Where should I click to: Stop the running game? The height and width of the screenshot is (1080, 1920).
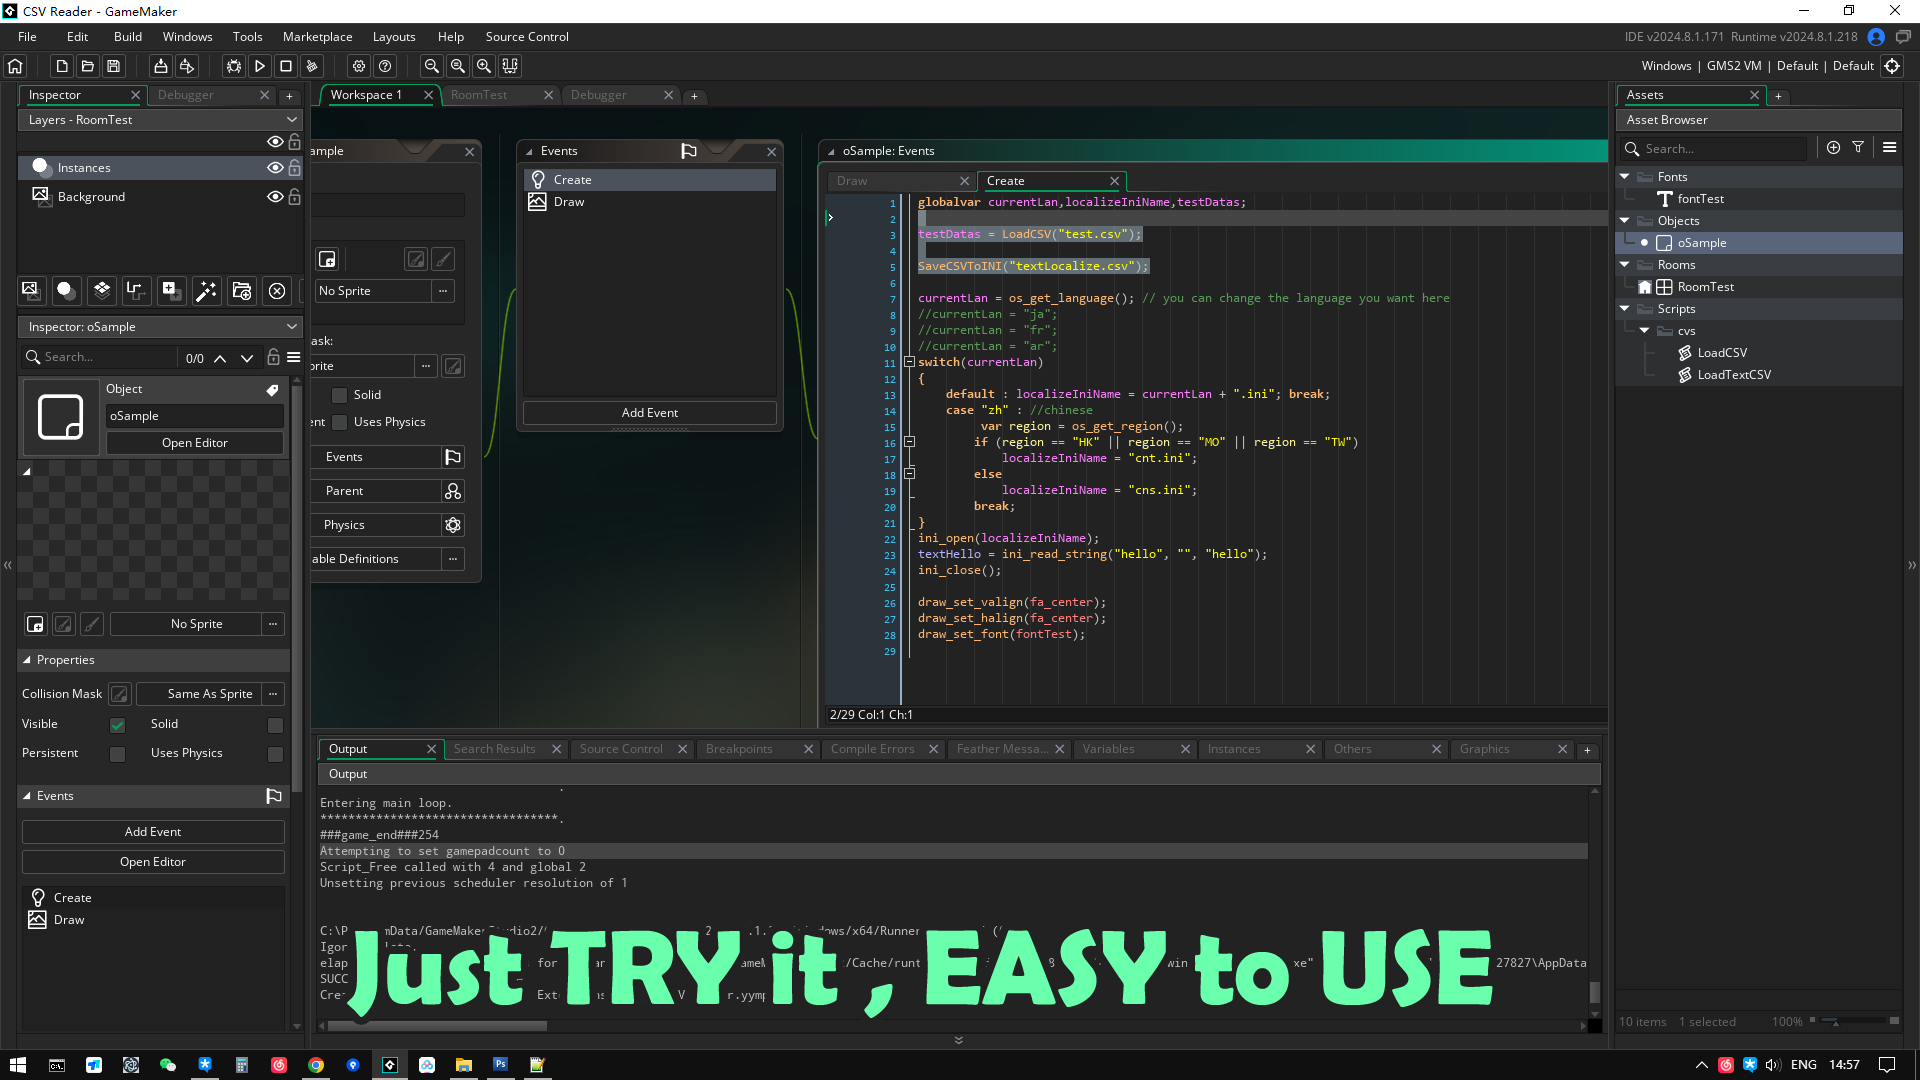(287, 66)
